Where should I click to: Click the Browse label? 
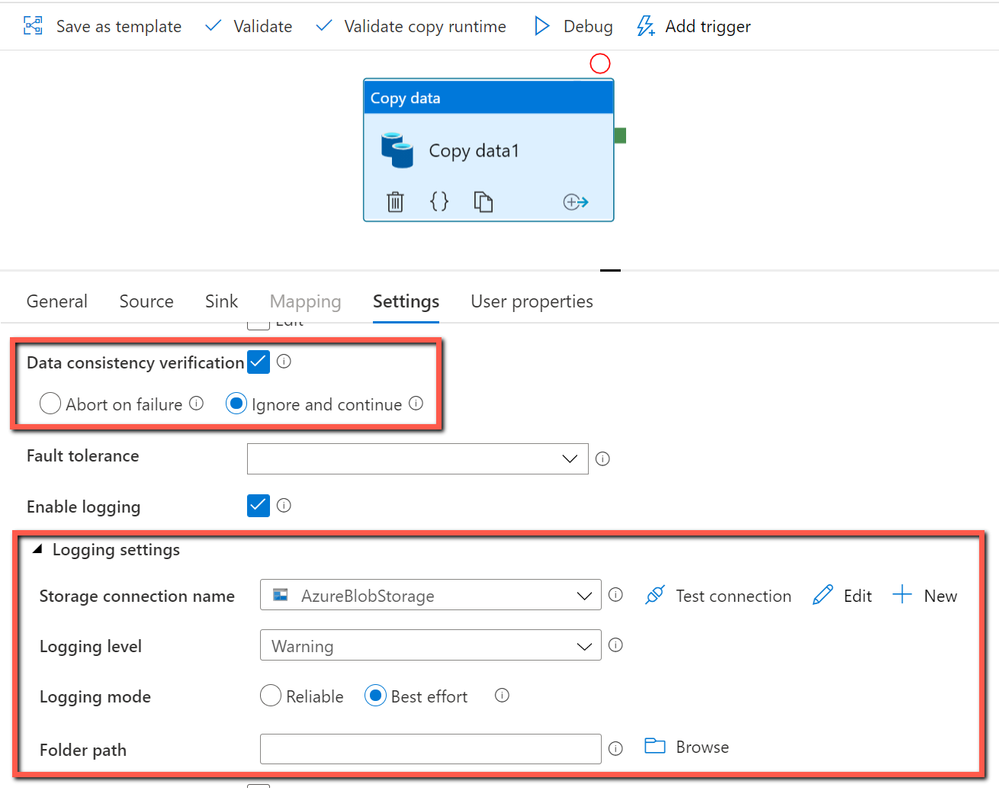[x=702, y=747]
